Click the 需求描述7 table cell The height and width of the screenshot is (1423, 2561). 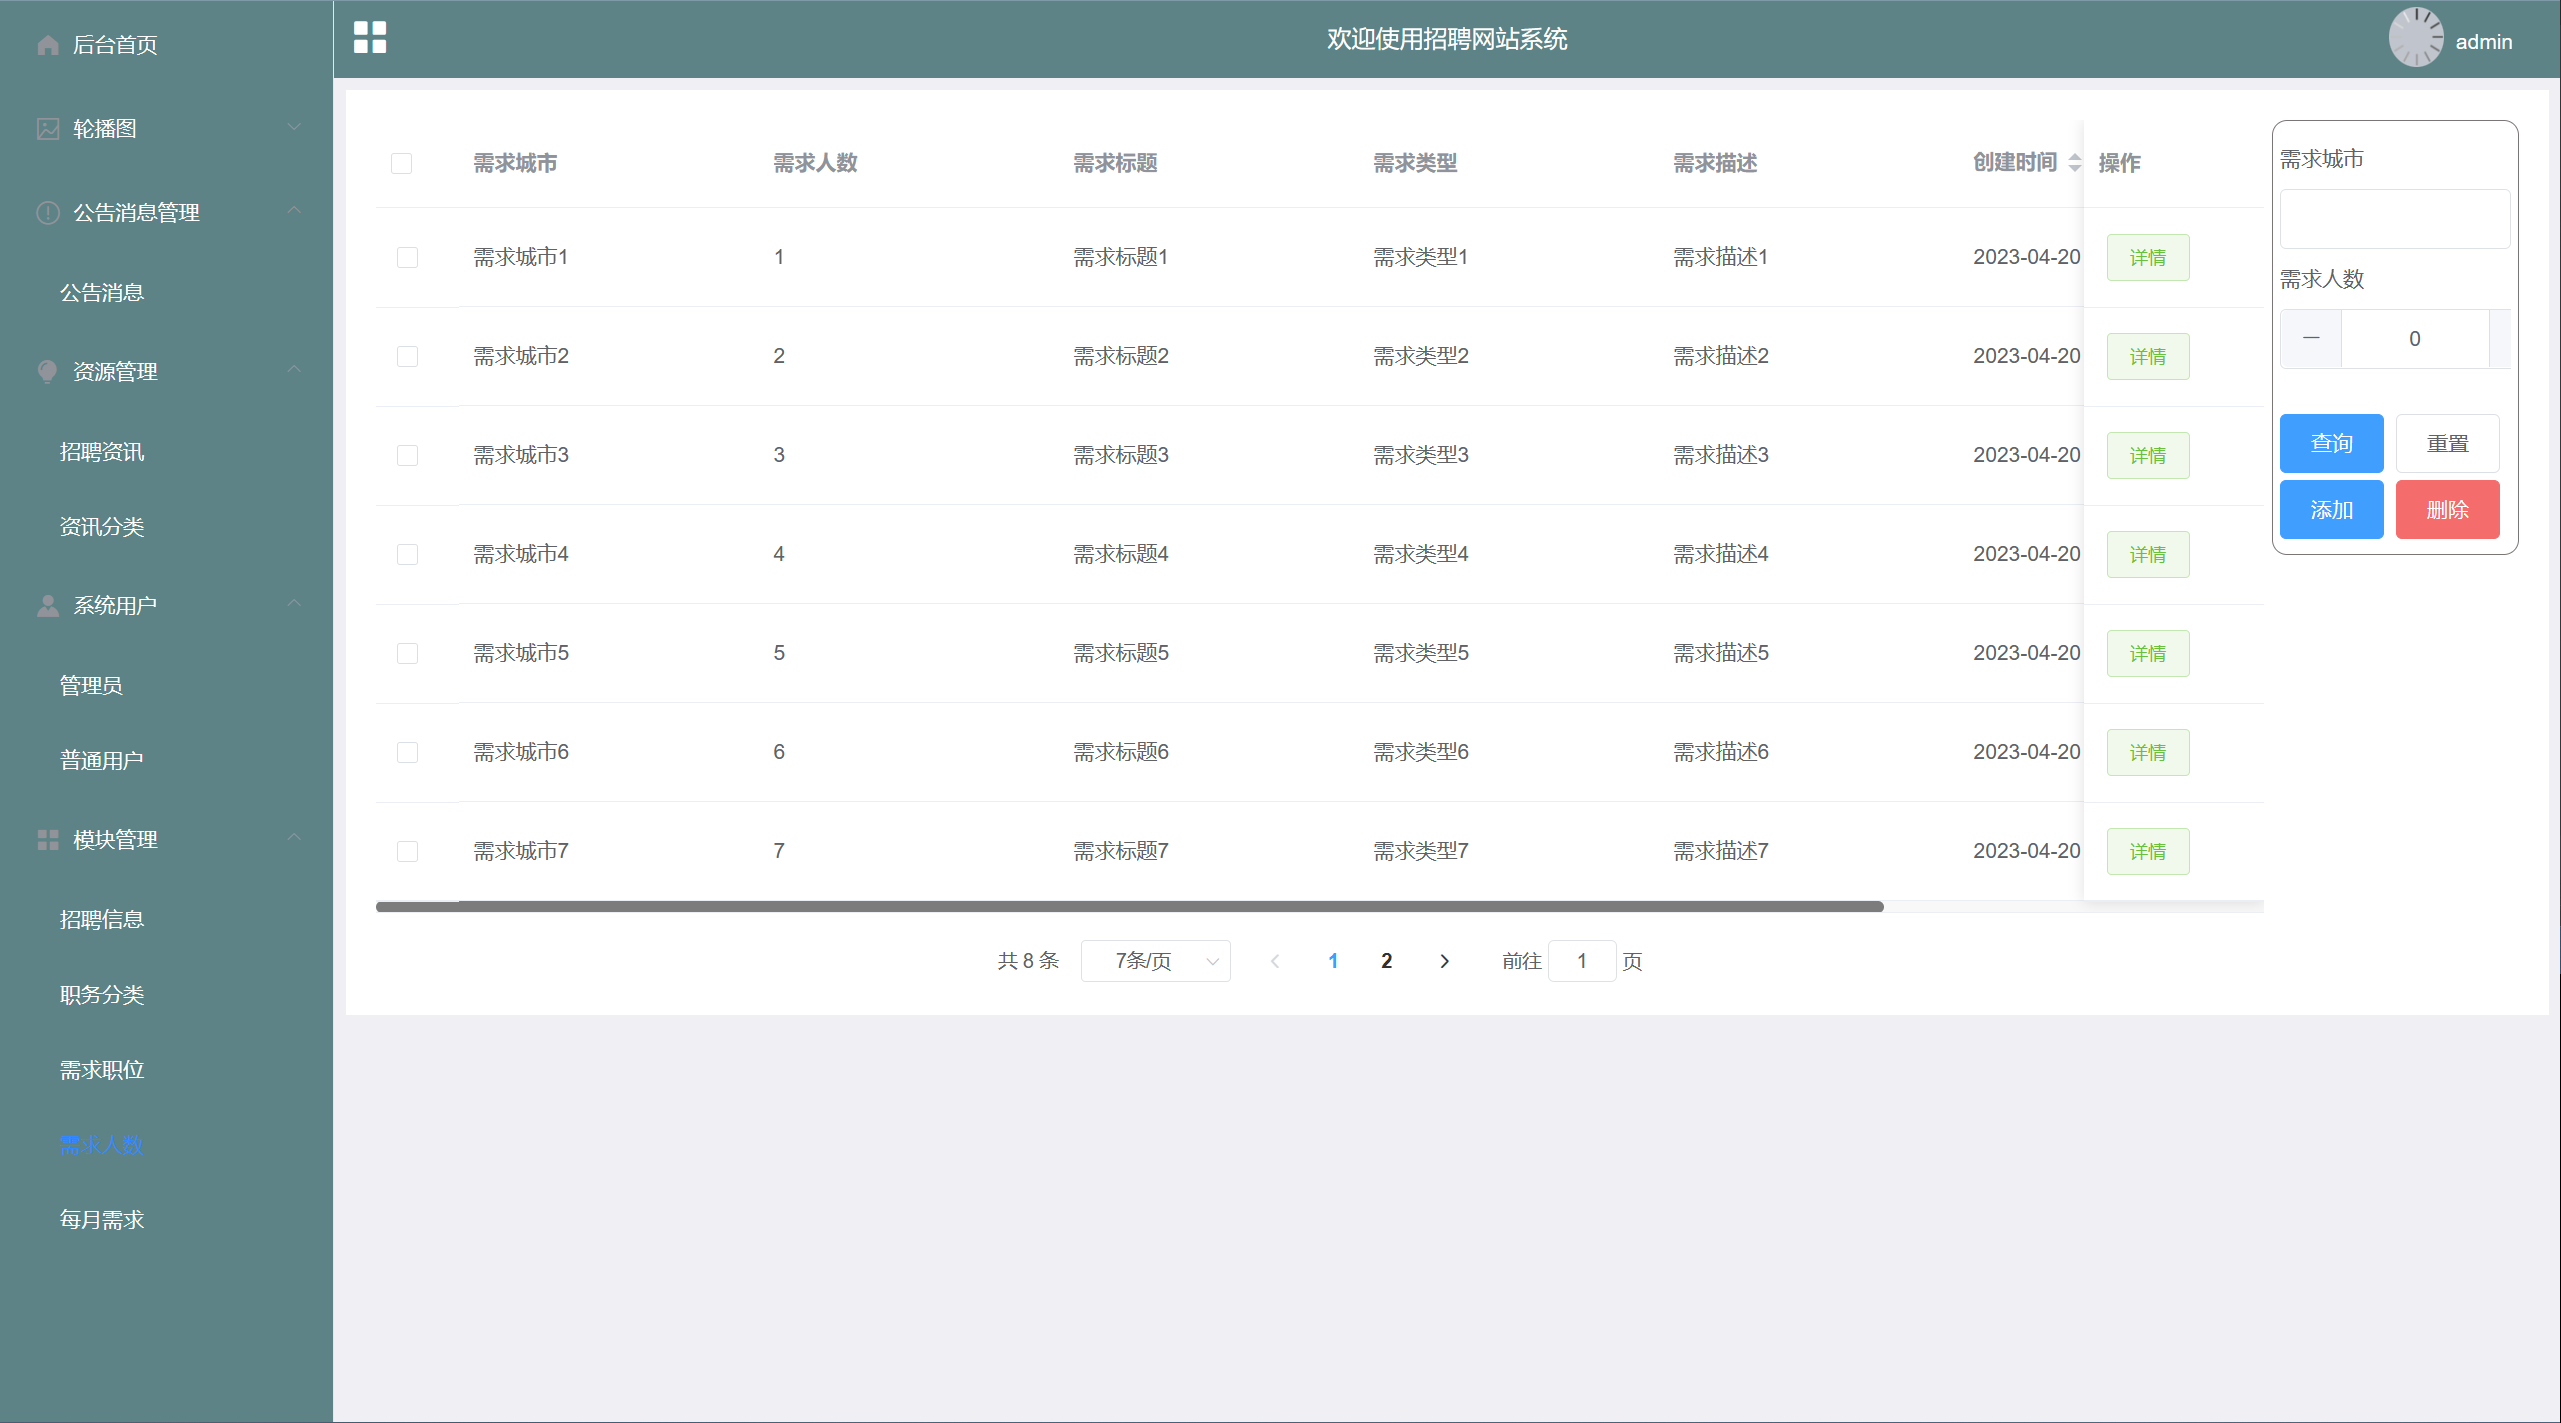[x=1721, y=852]
